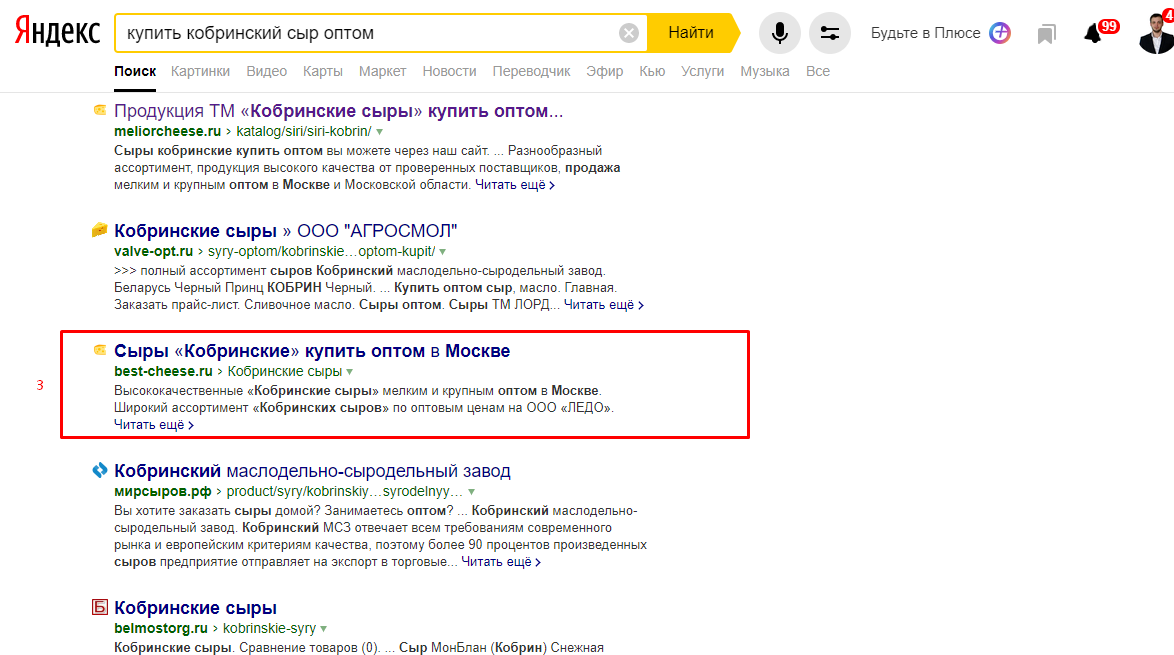
Task: Click cheese favicon of valve-opt.ru result
Action: click(100, 230)
